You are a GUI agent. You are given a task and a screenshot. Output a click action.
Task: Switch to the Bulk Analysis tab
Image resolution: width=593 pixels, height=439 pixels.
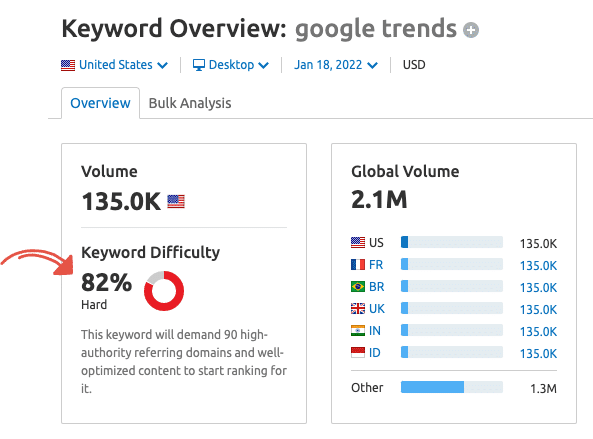(x=190, y=103)
